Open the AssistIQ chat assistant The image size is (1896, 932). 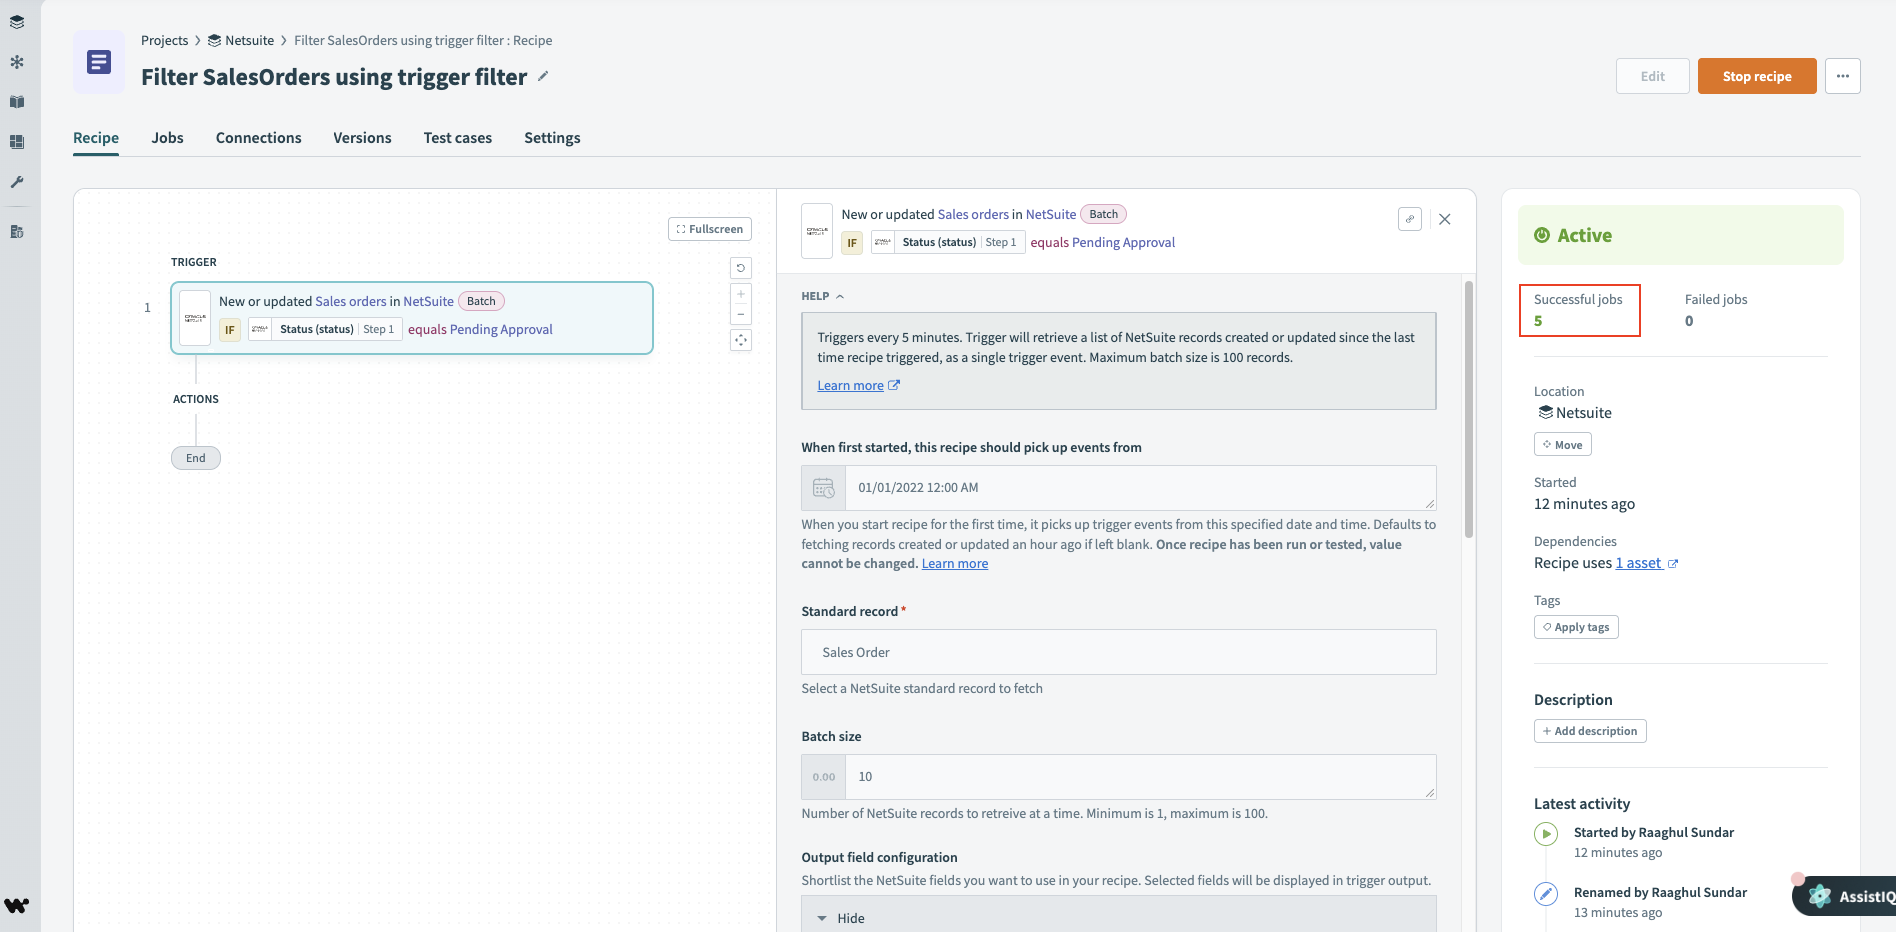1850,896
